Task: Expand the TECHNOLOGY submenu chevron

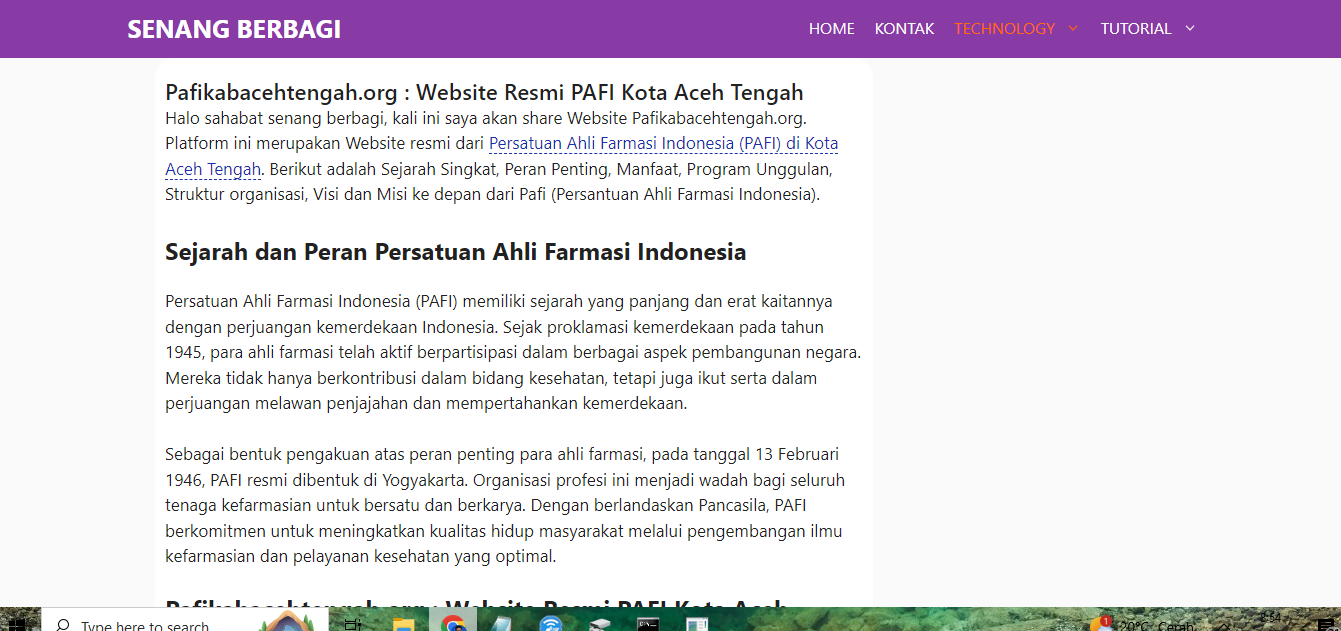Action: point(1073,29)
